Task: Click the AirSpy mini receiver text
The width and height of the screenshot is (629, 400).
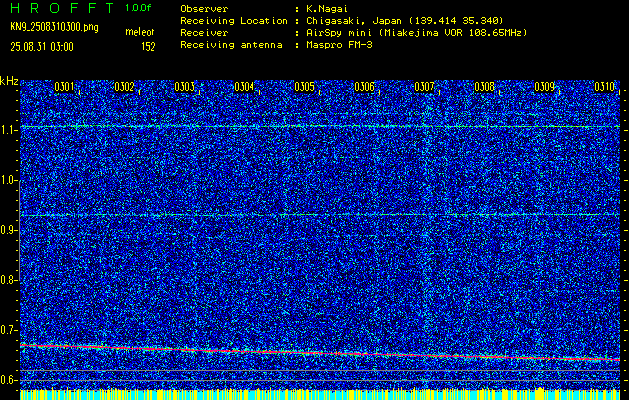Action: (417, 33)
